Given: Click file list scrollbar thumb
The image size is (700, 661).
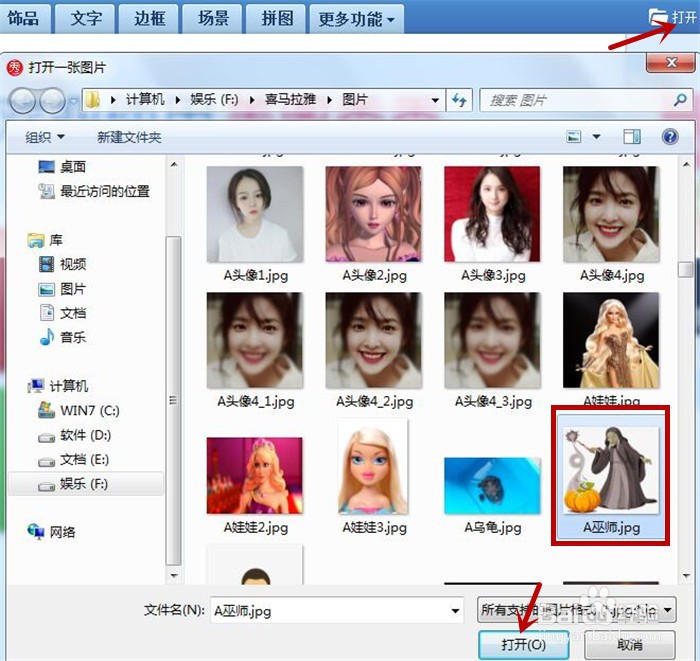Looking at the screenshot, I should (685, 270).
